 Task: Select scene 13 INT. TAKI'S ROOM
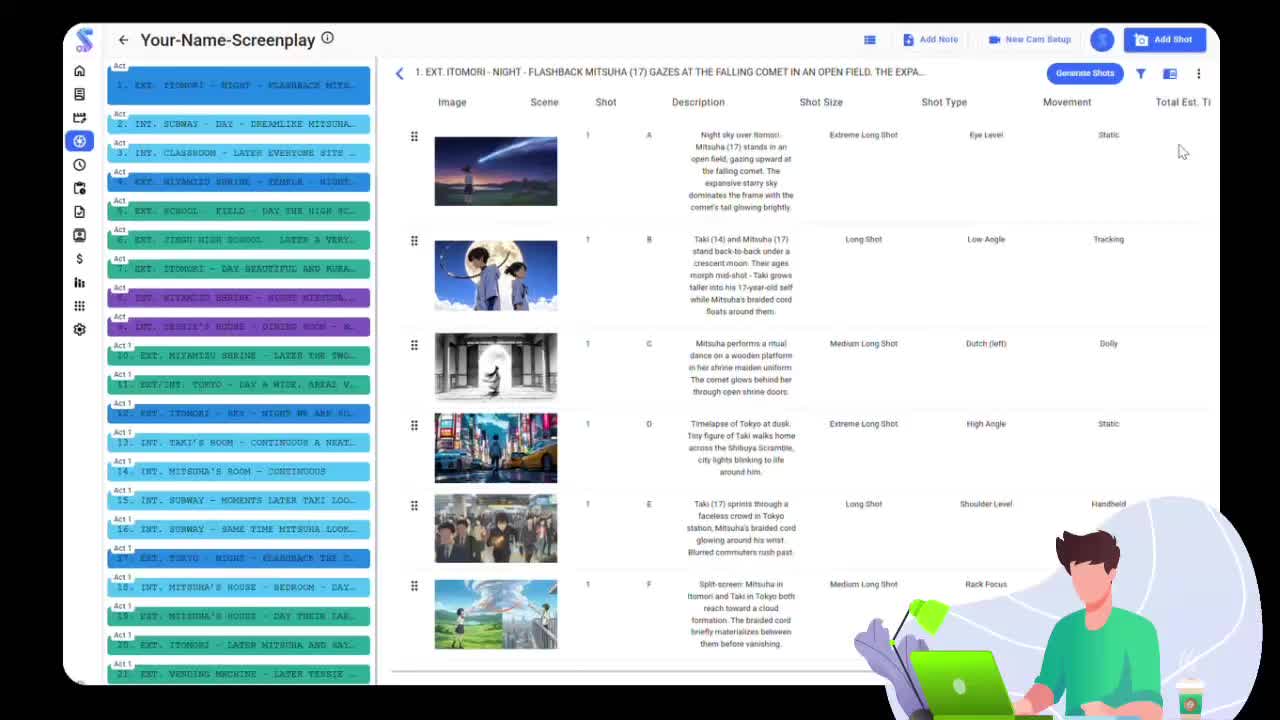pyautogui.click(x=239, y=443)
